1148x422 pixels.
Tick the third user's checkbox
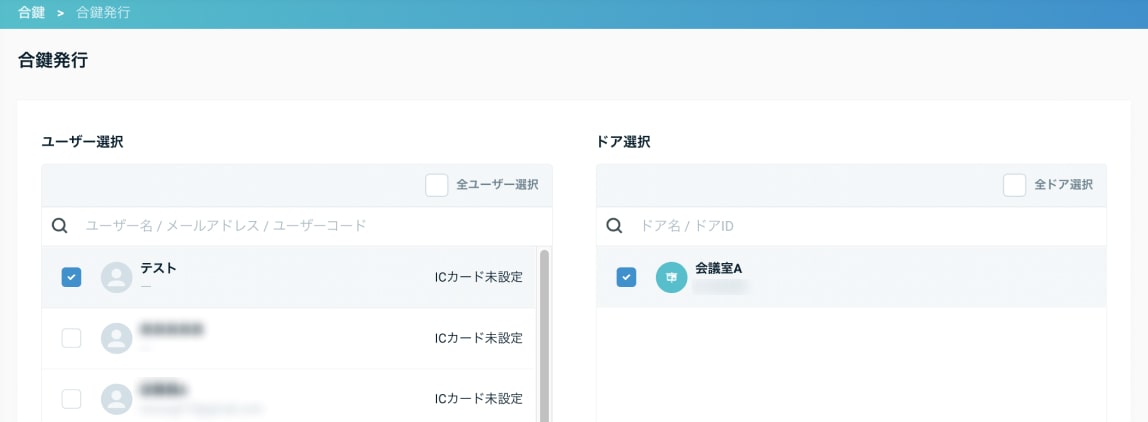(71, 399)
